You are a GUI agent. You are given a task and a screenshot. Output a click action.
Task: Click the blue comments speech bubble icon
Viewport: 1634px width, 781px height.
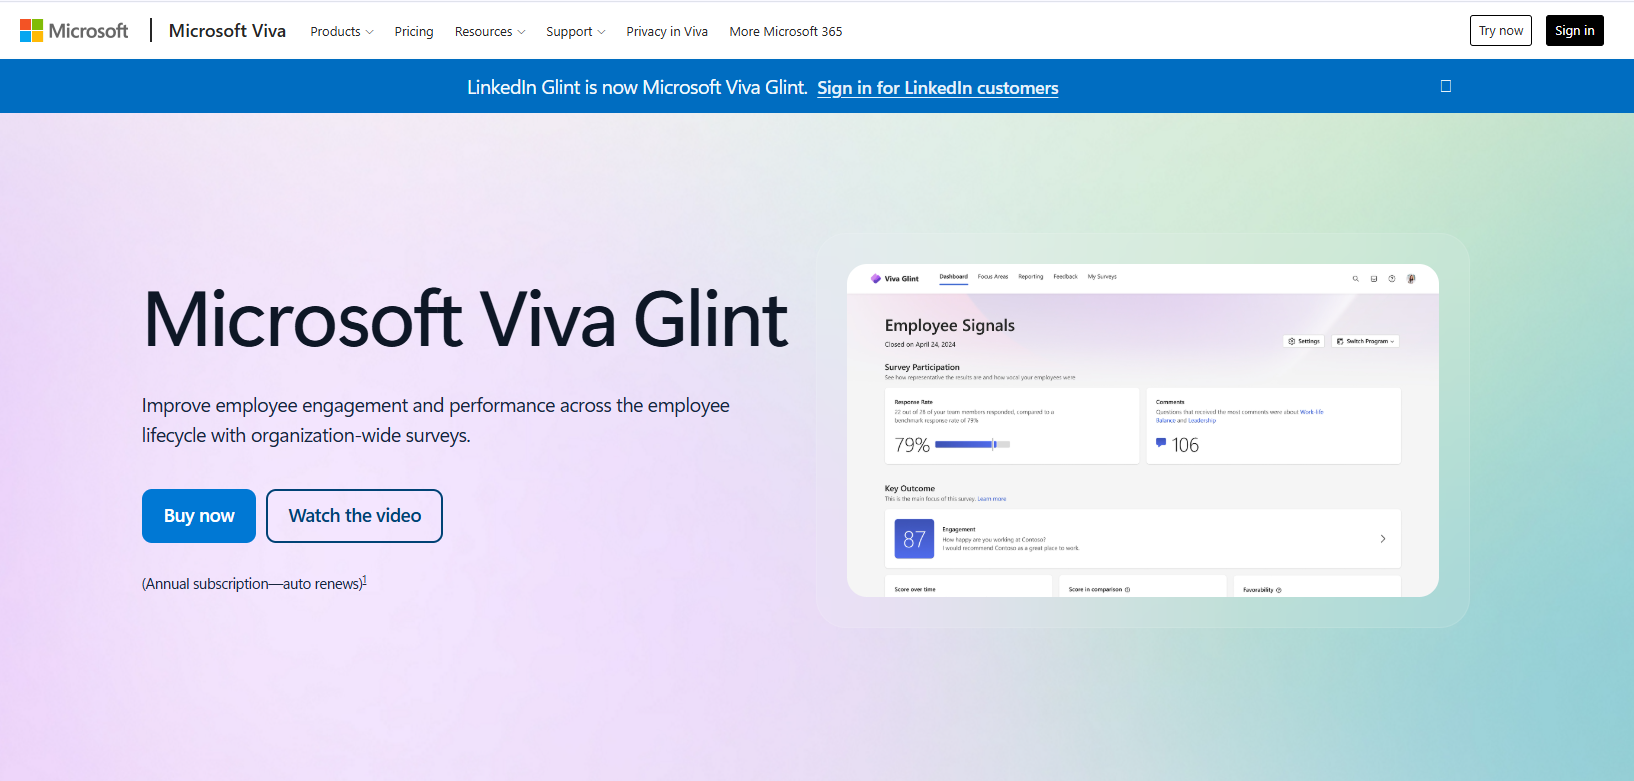click(1161, 443)
